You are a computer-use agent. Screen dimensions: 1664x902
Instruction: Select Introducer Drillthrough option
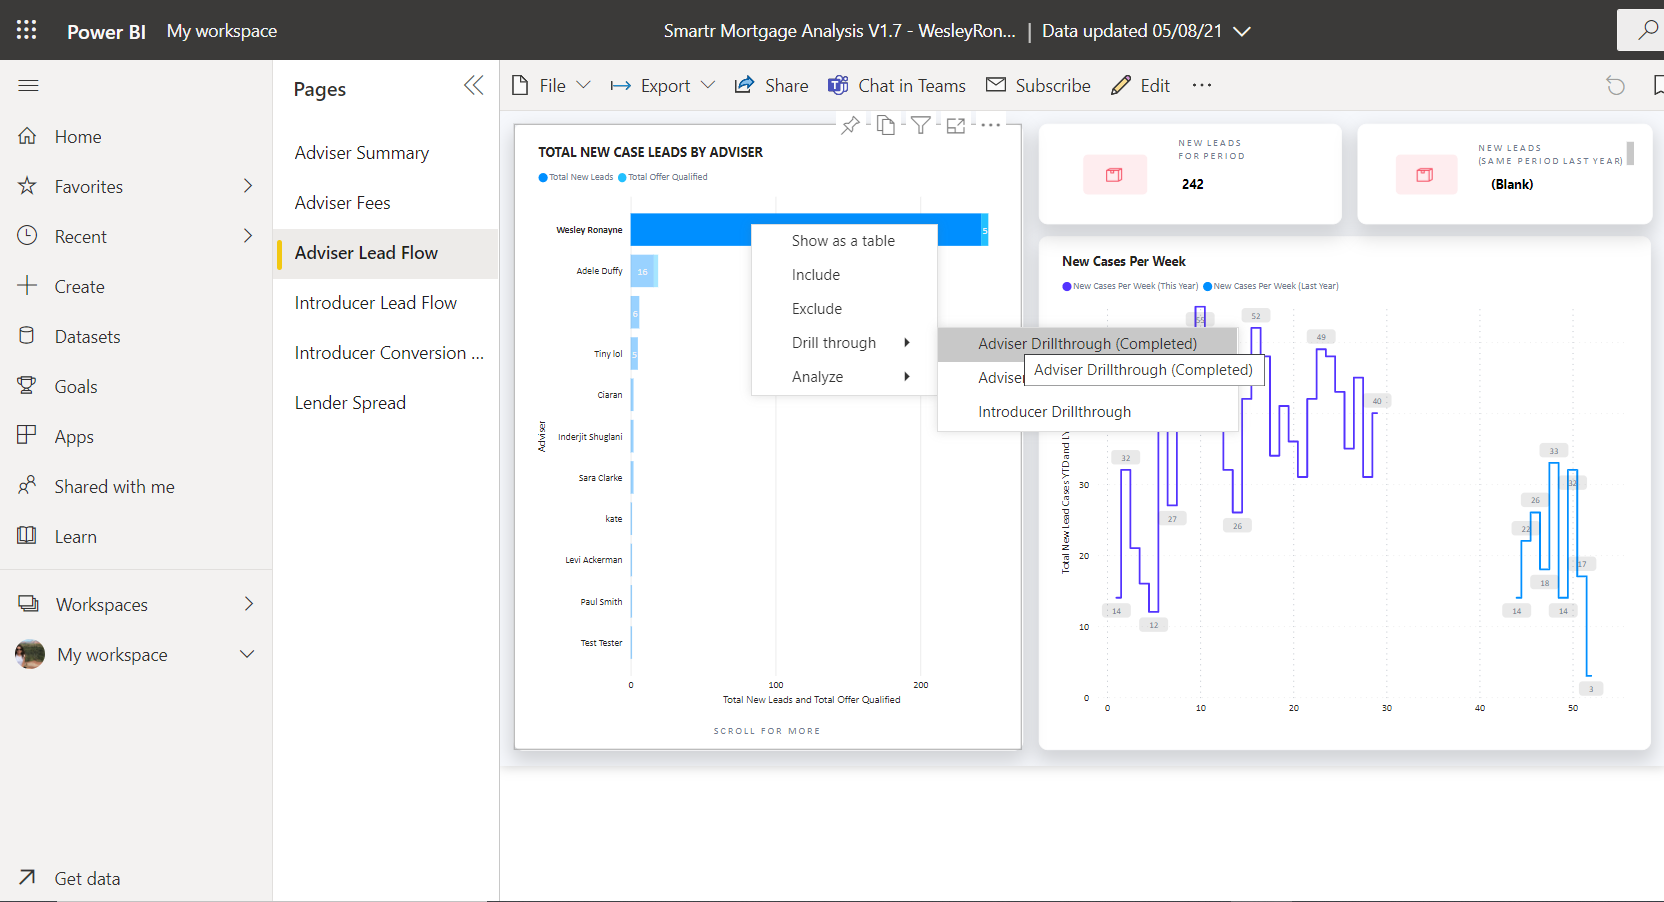point(1088,412)
